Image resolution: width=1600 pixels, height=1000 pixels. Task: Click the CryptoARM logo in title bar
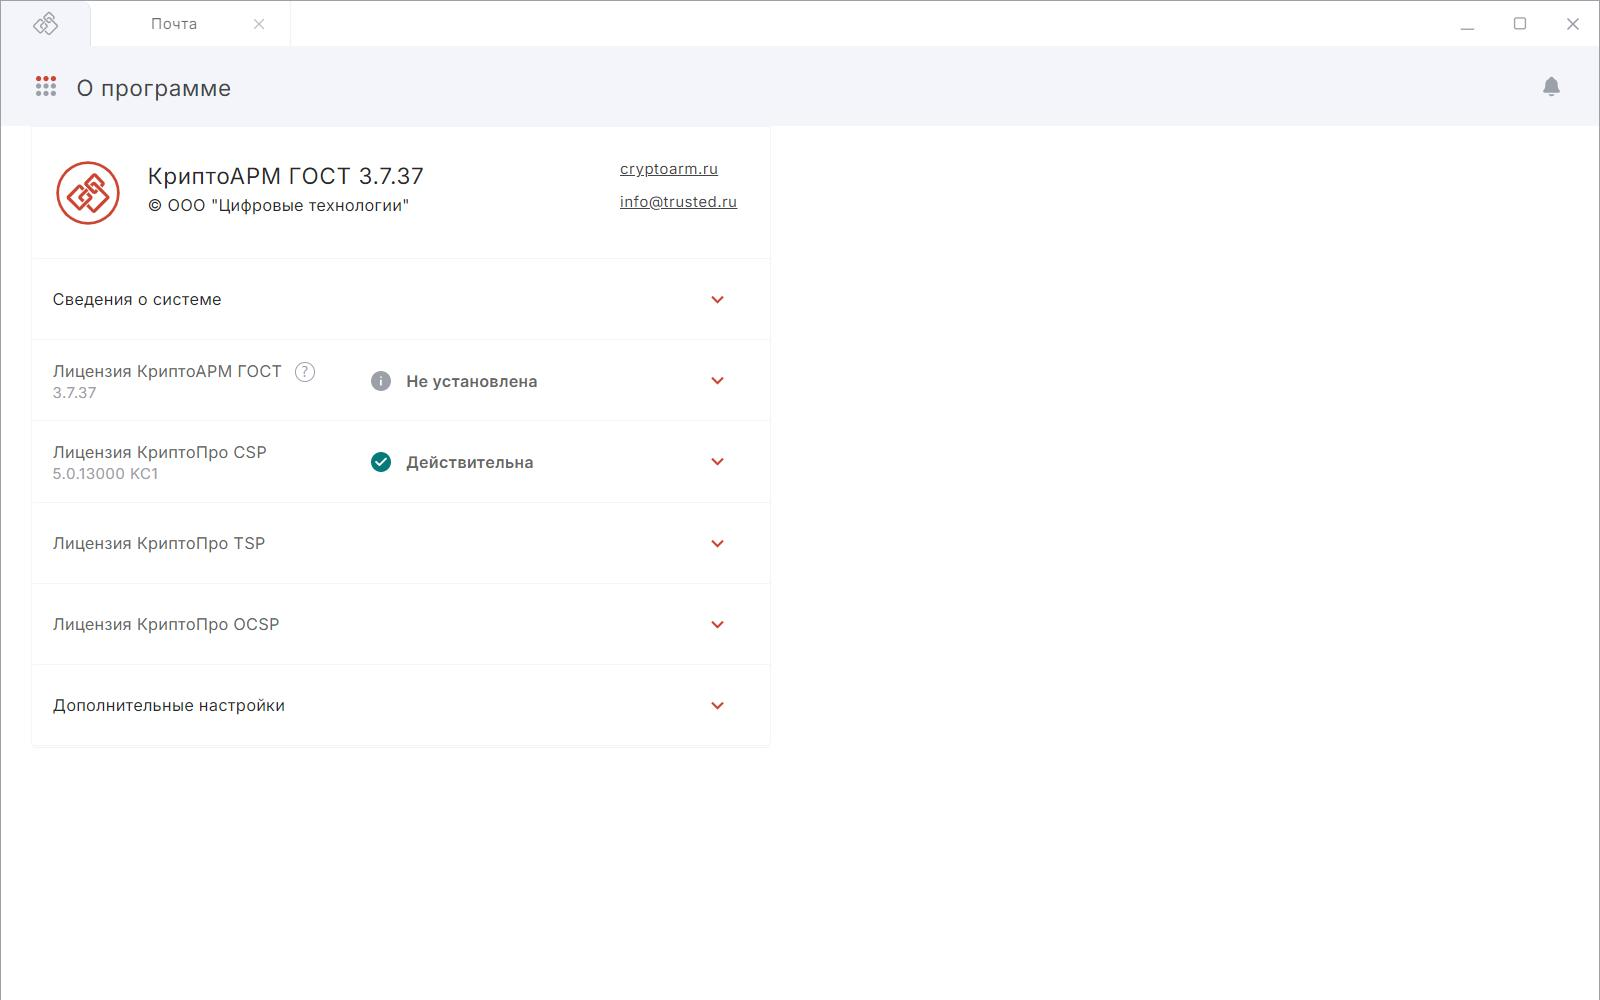[45, 23]
